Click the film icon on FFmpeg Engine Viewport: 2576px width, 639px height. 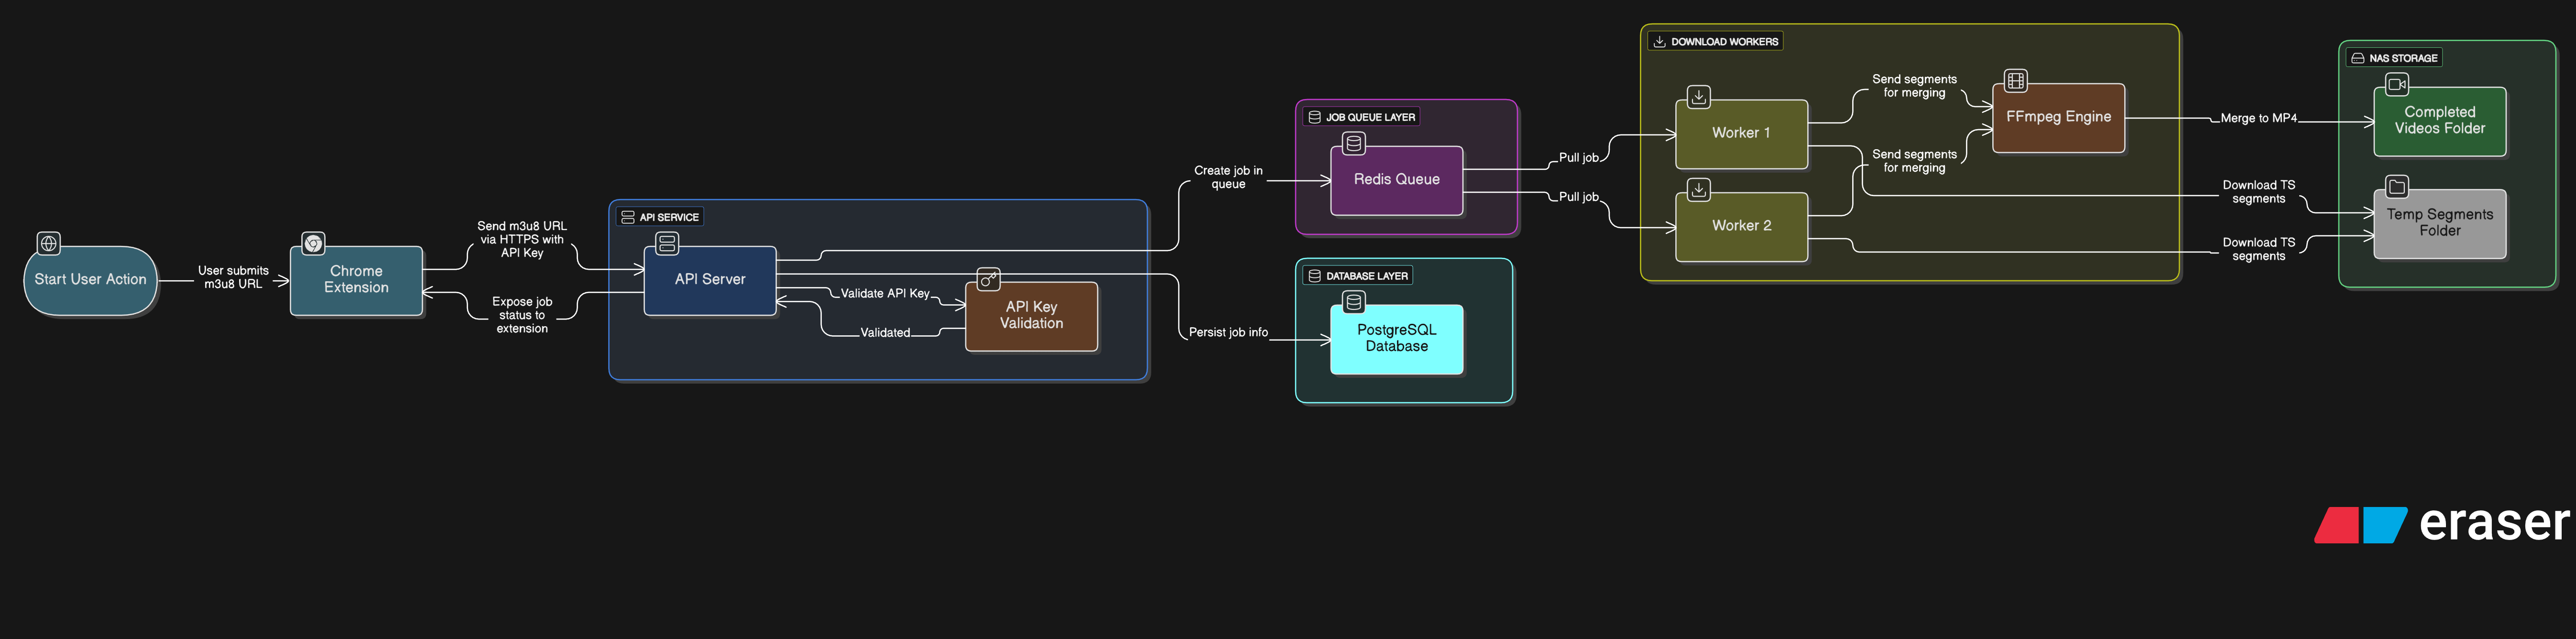coord(2016,80)
